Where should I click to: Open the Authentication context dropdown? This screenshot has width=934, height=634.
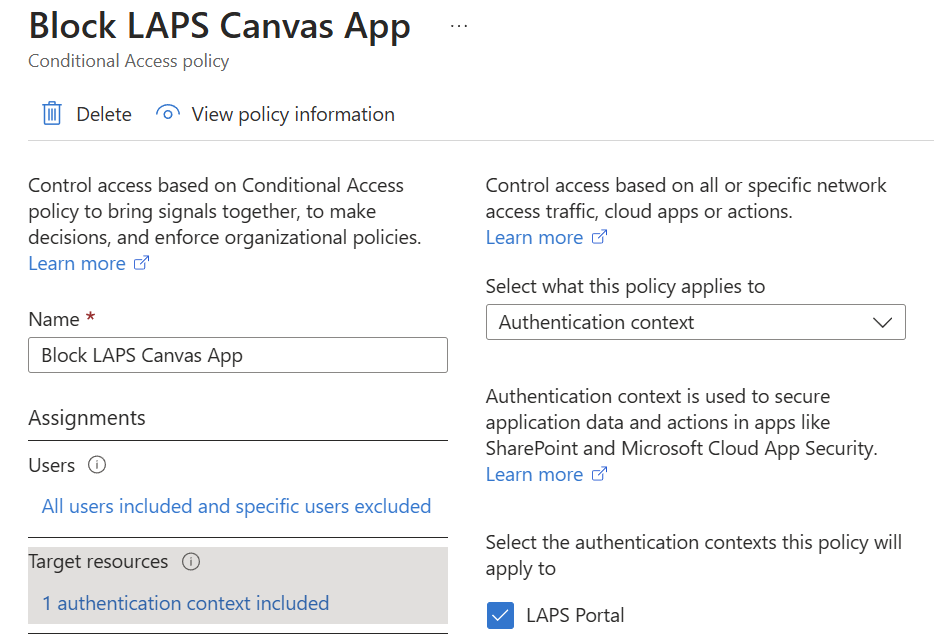[695, 322]
